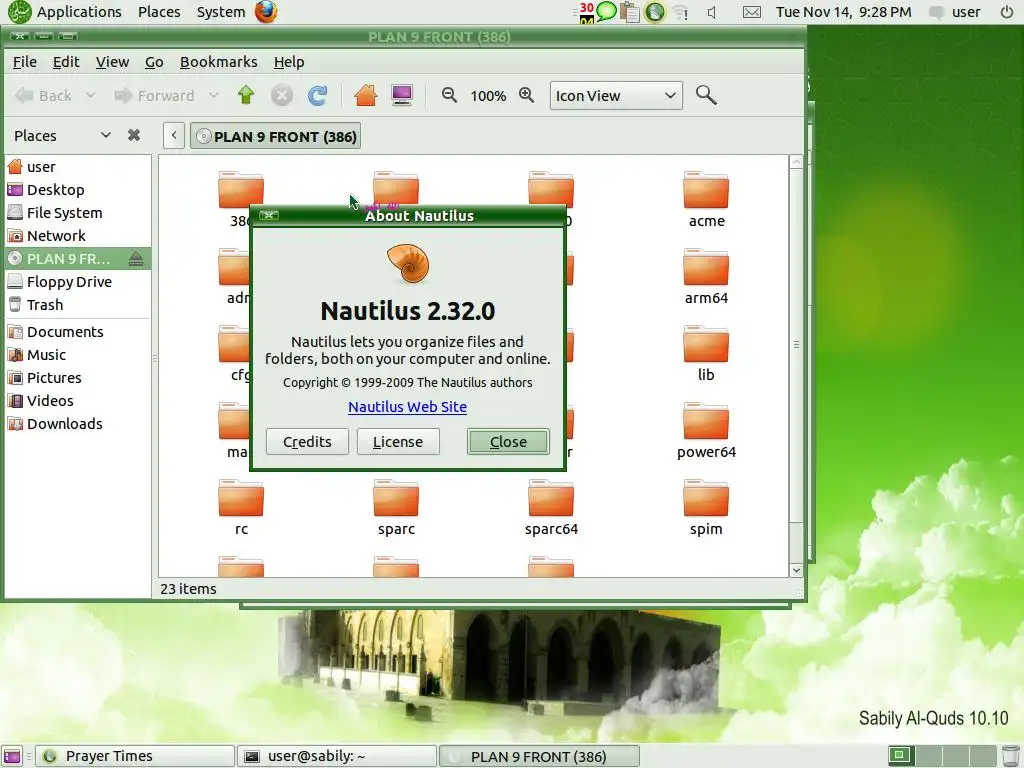The image size is (1024, 768).
Task: Open the Home folder from the toolbar
Action: click(366, 95)
